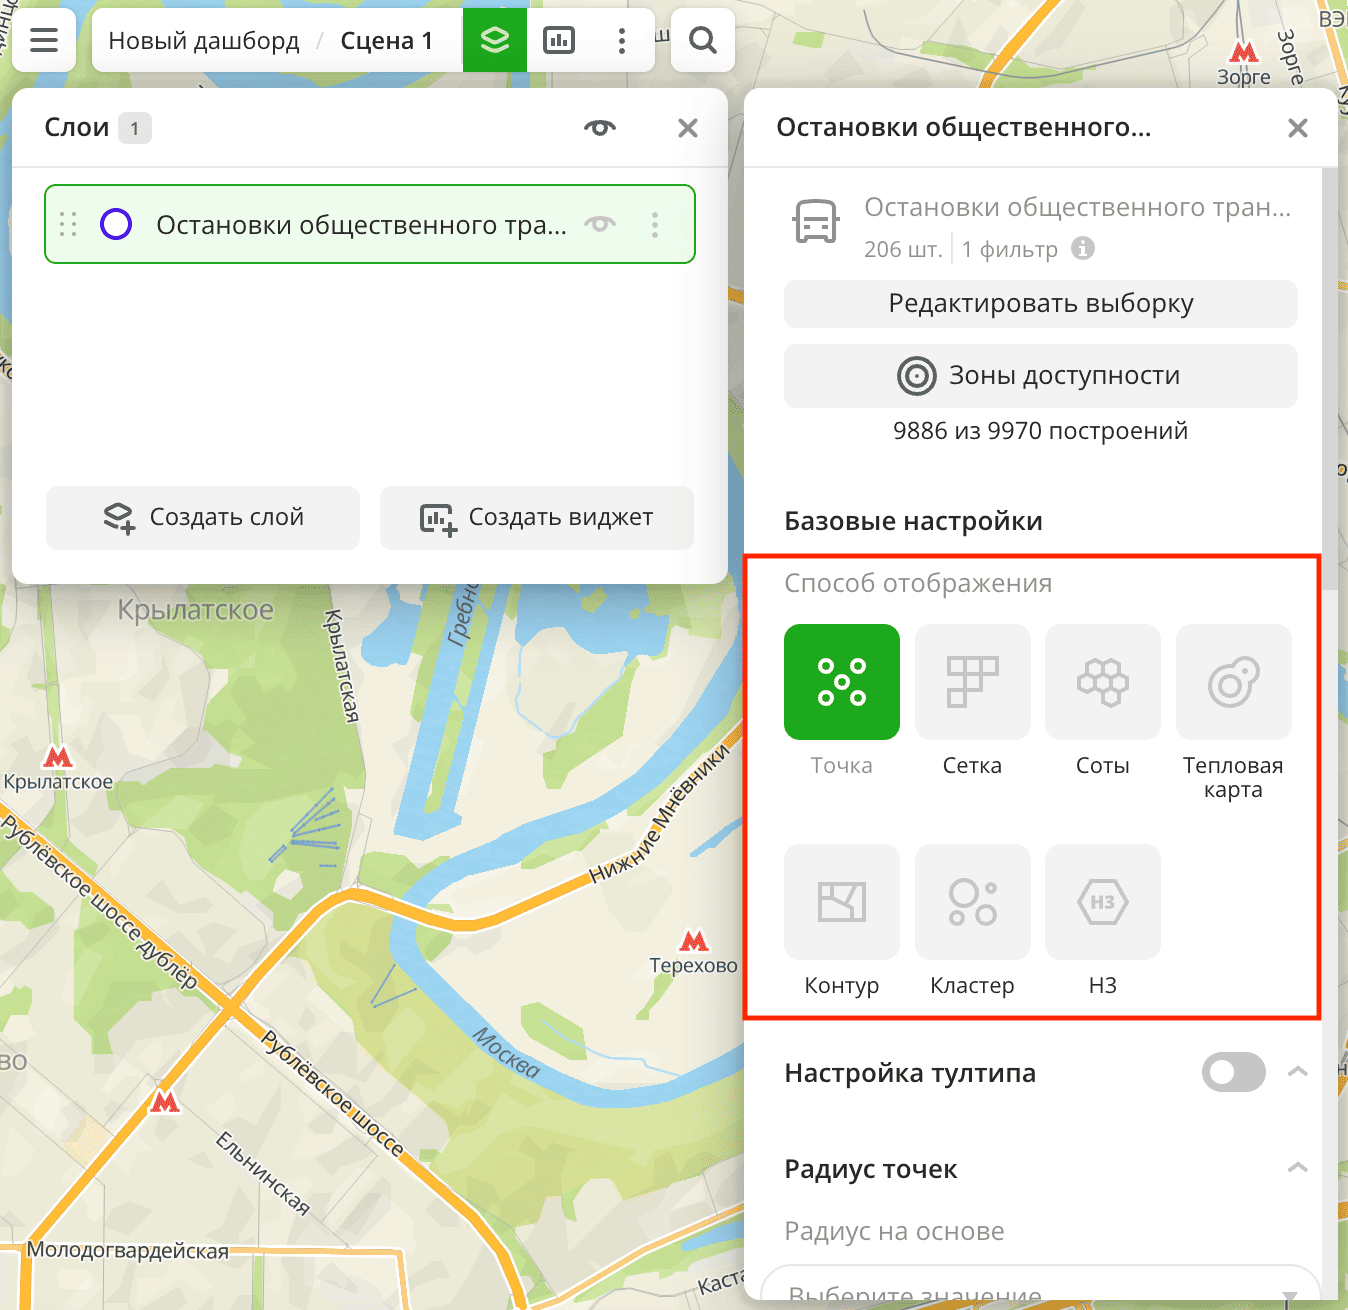
Task: Click the Редактировать выборку button
Action: [1040, 304]
